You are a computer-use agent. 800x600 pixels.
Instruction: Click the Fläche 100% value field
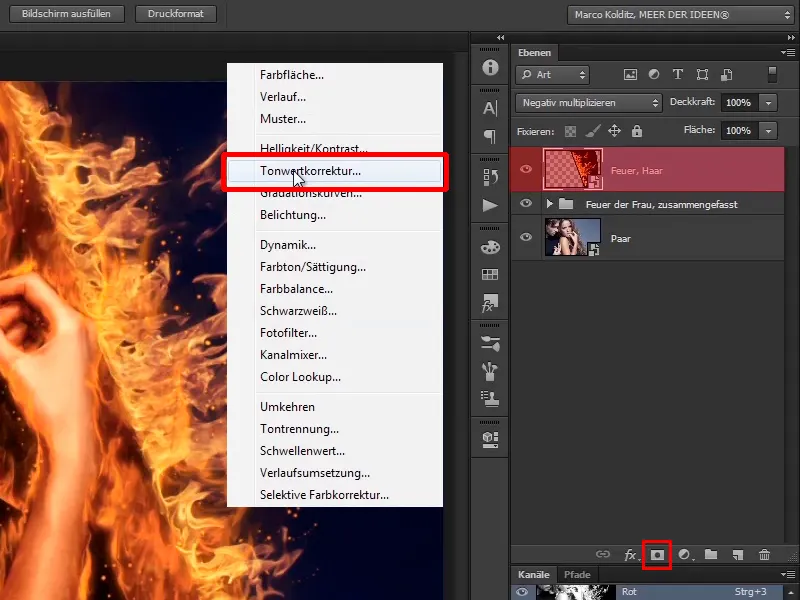pyautogui.click(x=739, y=131)
